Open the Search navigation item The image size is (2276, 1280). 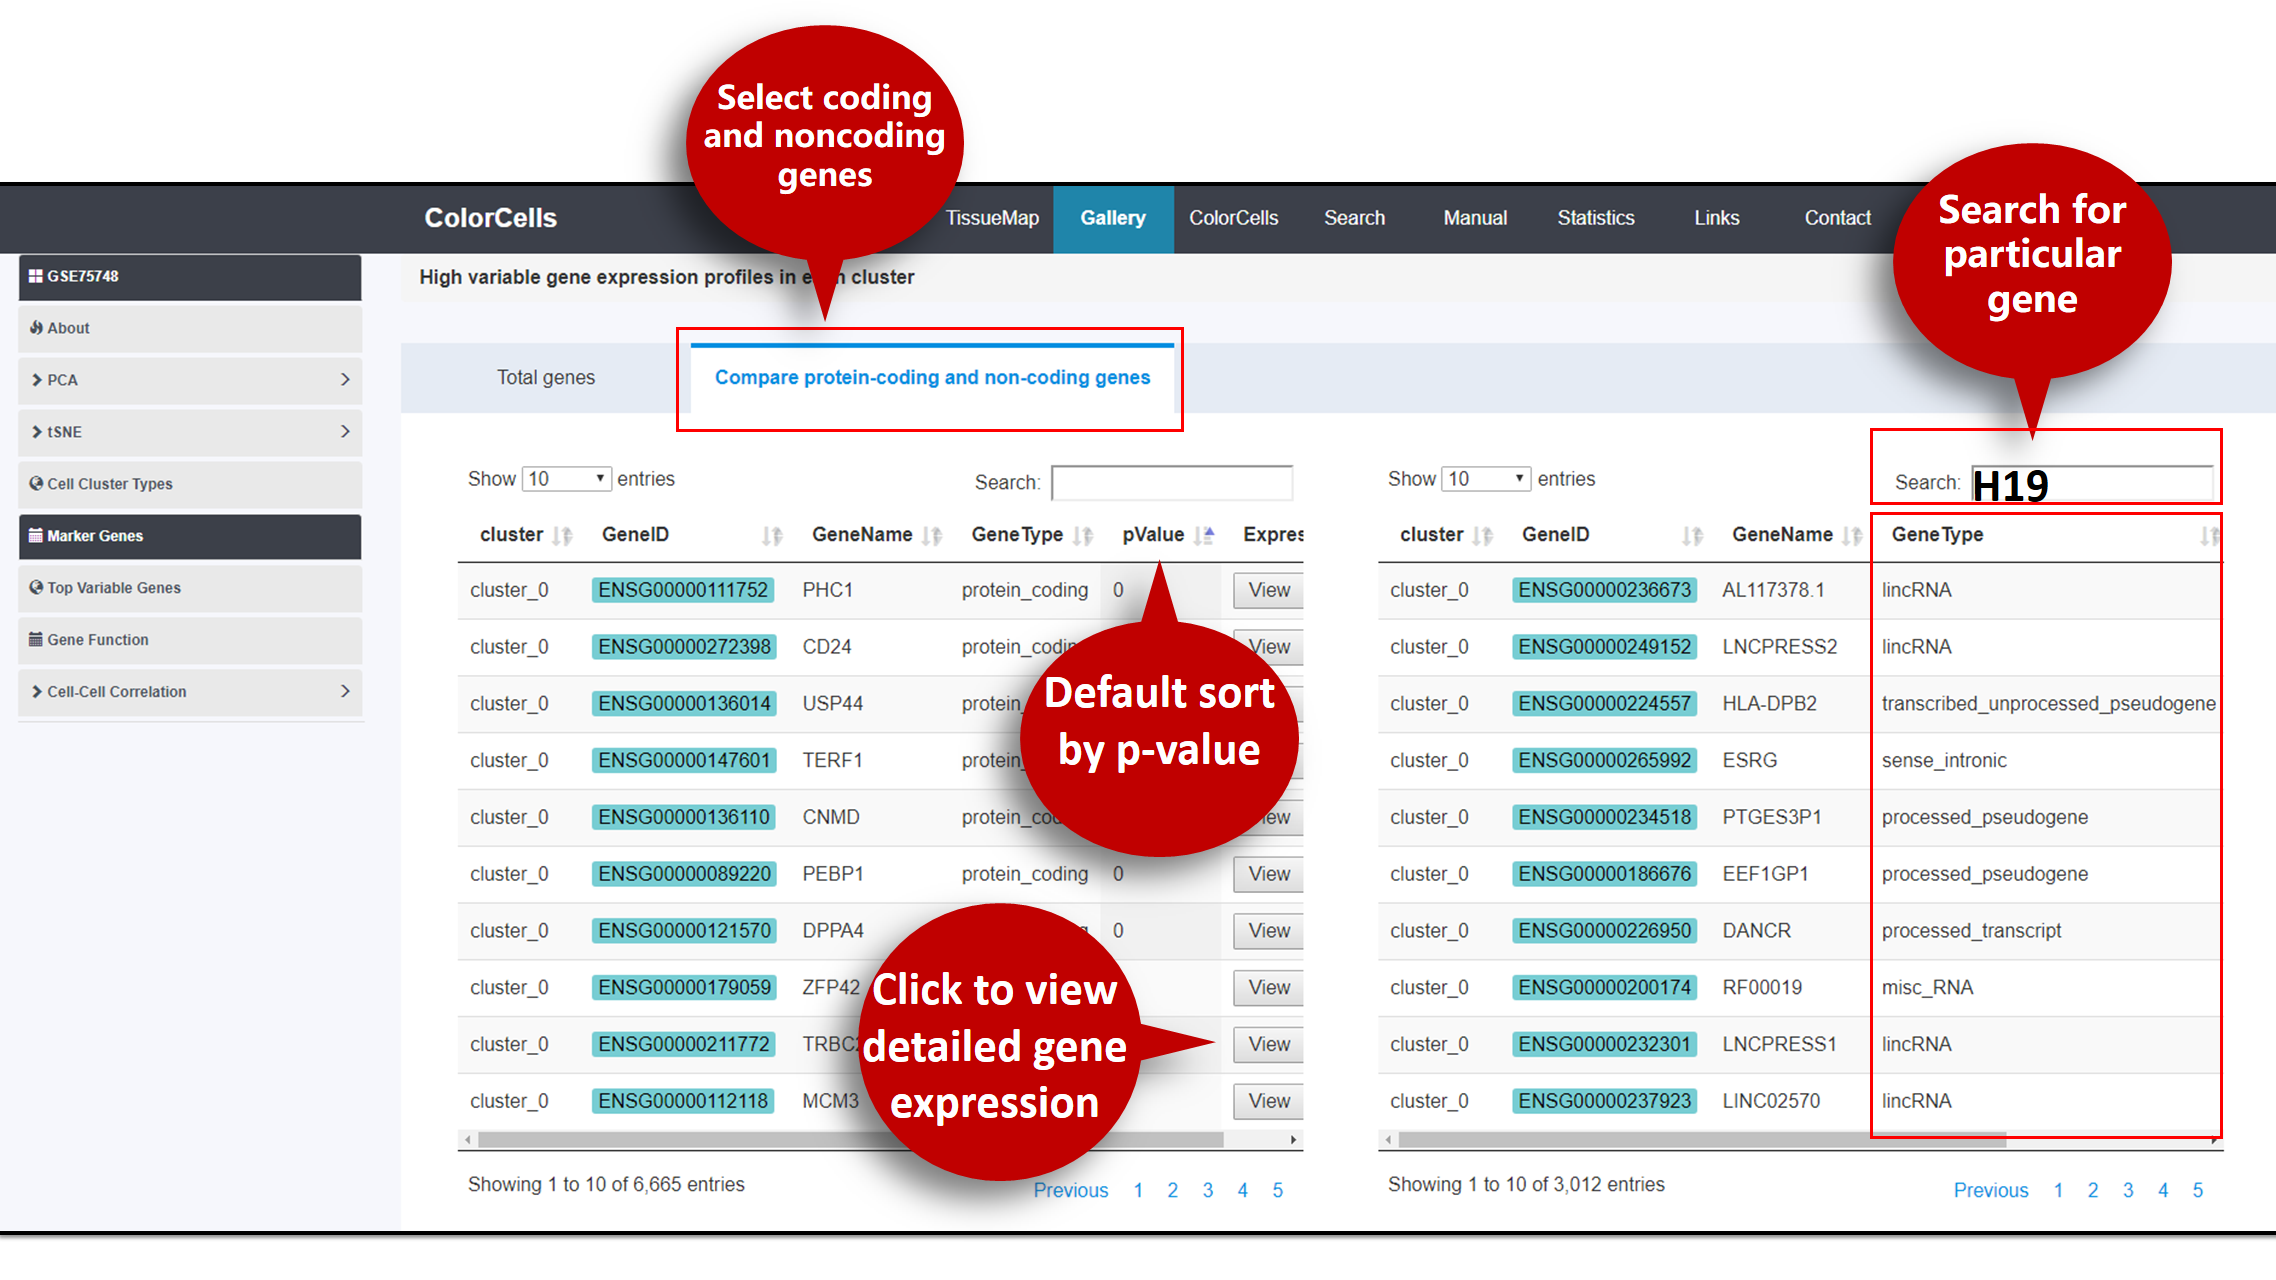1354,218
